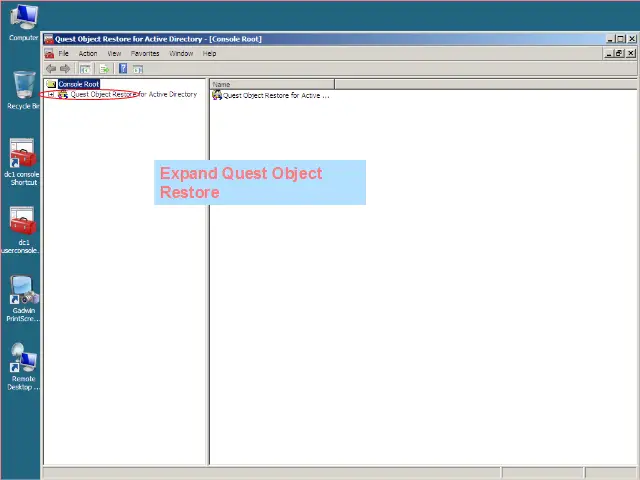Click the Forward arrow toolbar icon
The height and width of the screenshot is (480, 640).
coord(65,69)
